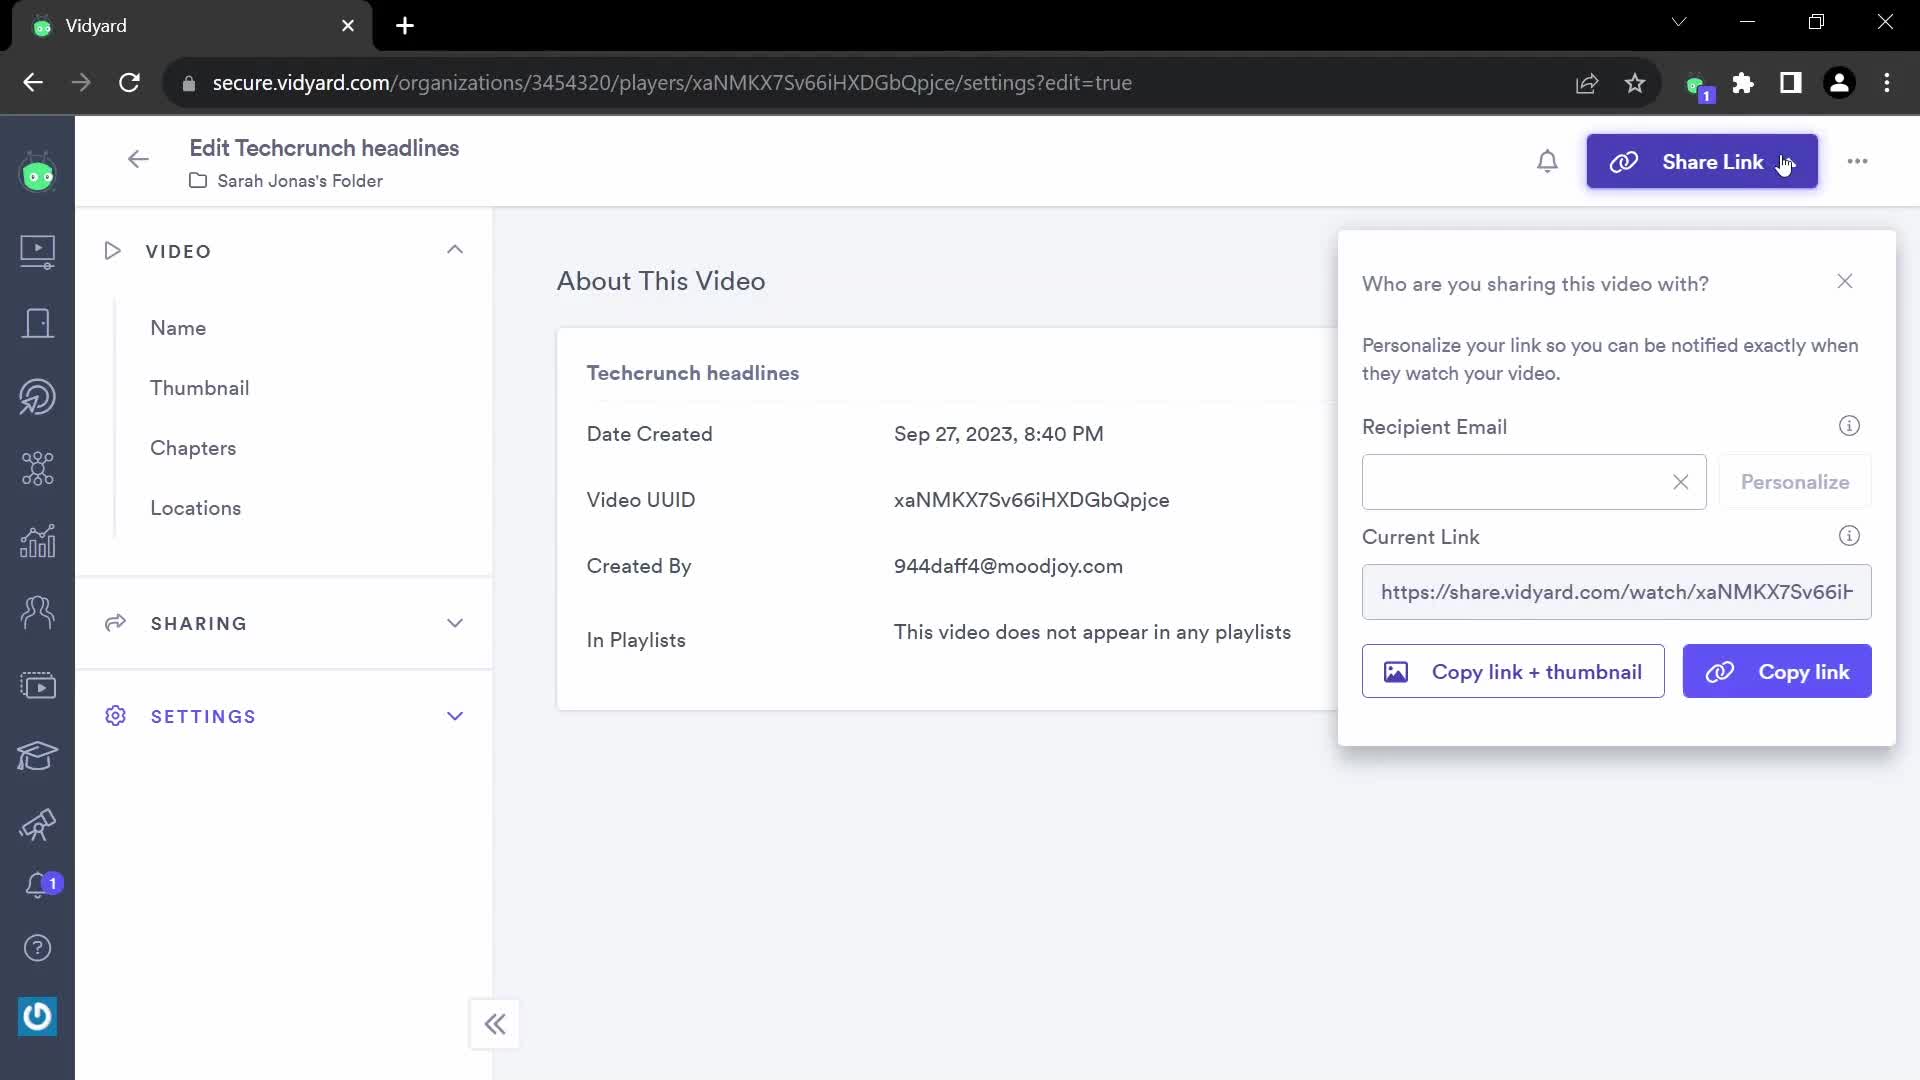Image resolution: width=1920 pixels, height=1080 pixels.
Task: Open the graduation cap learning icon
Action: (x=37, y=755)
